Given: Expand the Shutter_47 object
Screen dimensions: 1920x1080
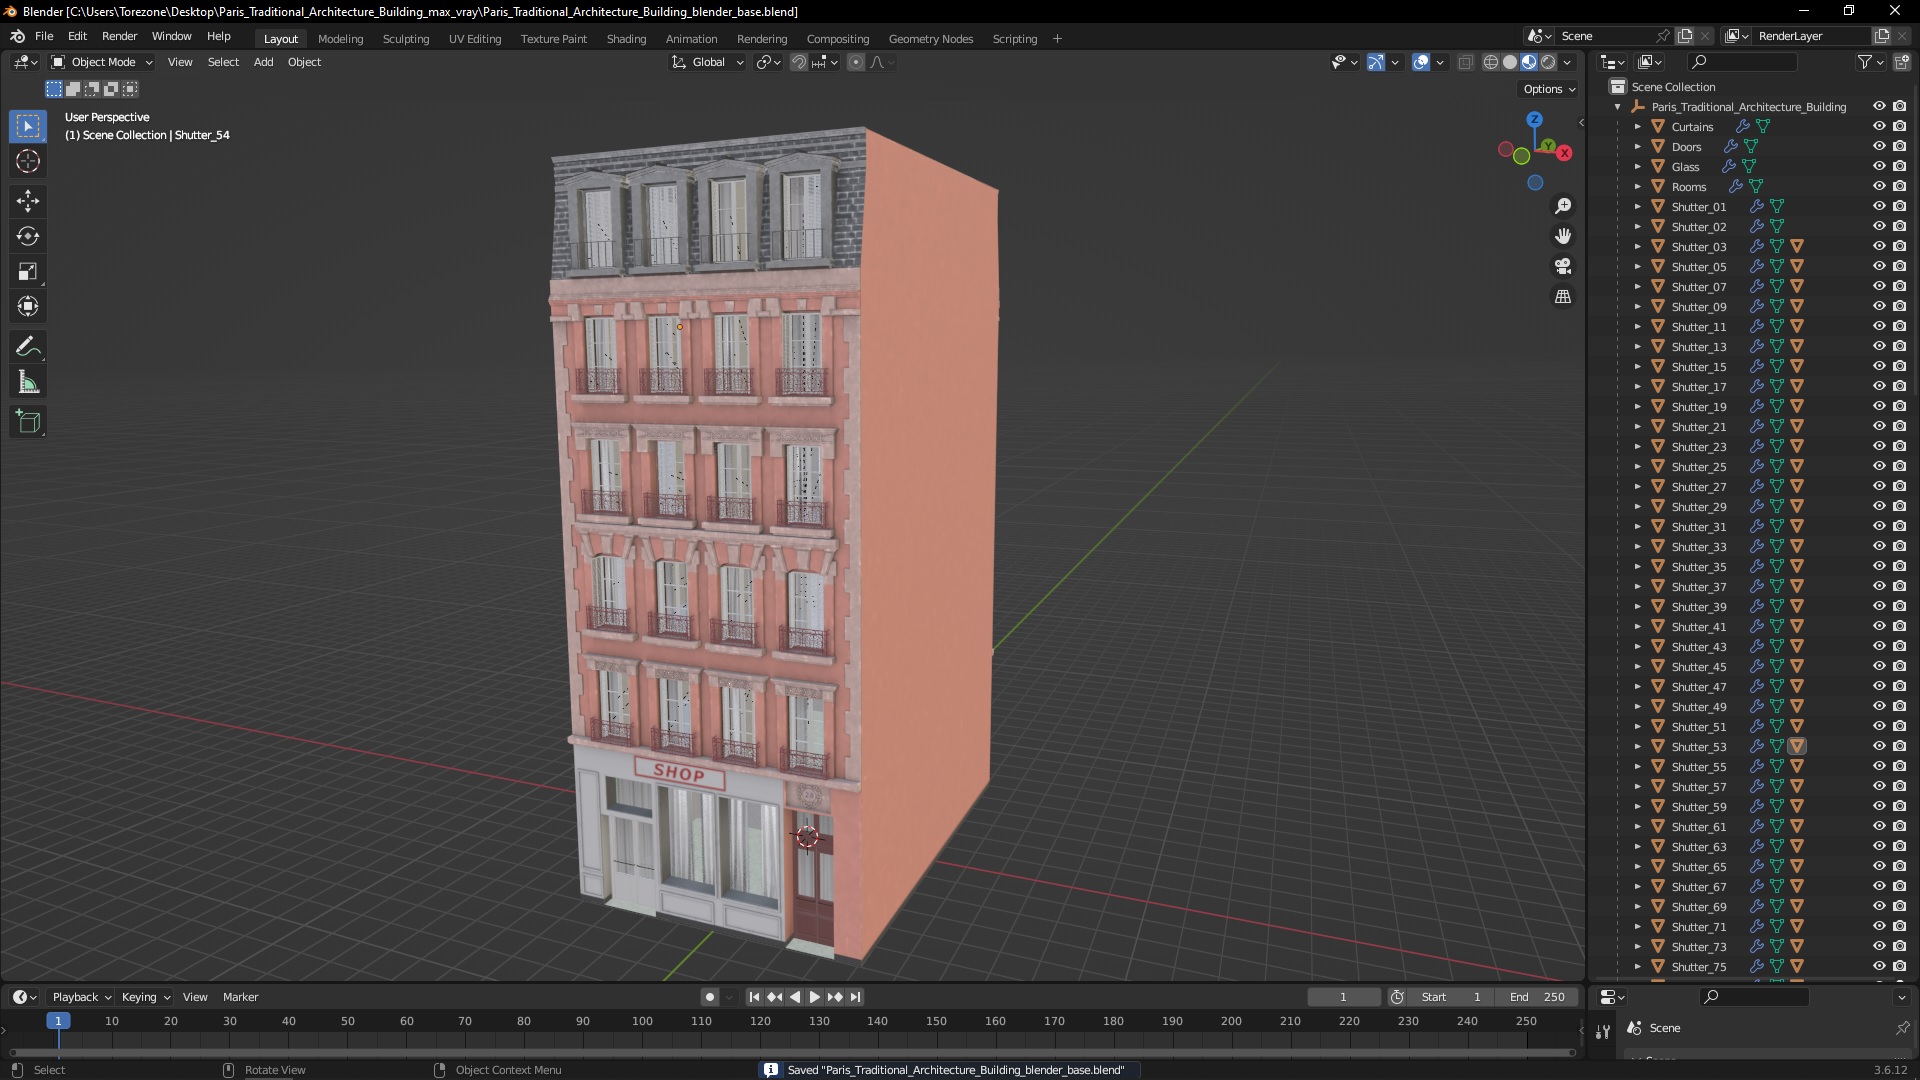Looking at the screenshot, I should click(1637, 687).
